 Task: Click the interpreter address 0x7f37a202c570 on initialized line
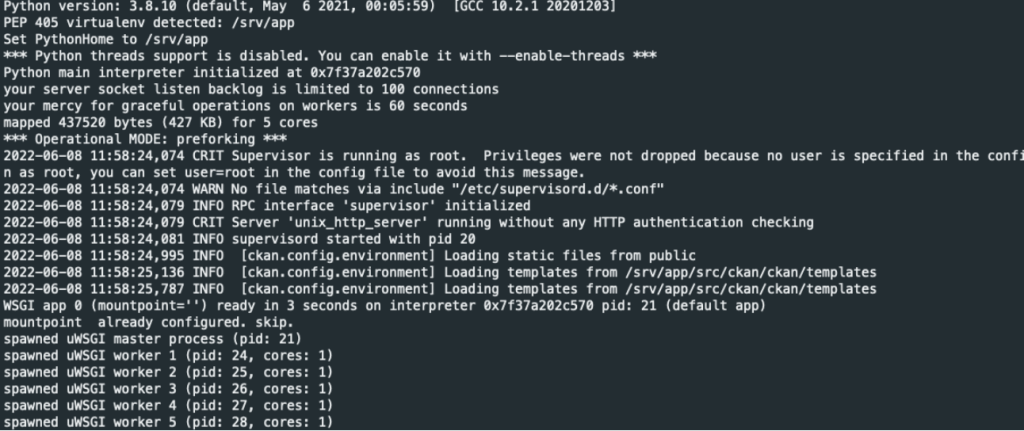click(365, 72)
